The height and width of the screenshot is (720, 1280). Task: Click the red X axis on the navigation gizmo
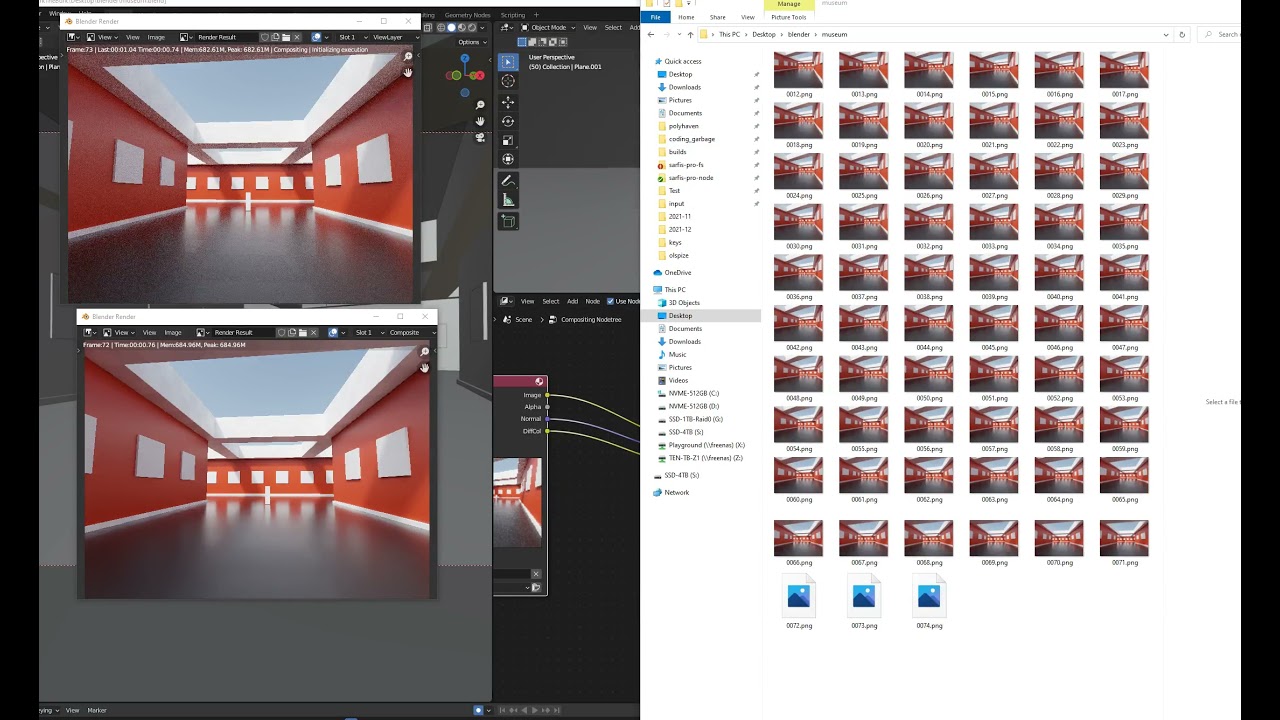[x=480, y=75]
